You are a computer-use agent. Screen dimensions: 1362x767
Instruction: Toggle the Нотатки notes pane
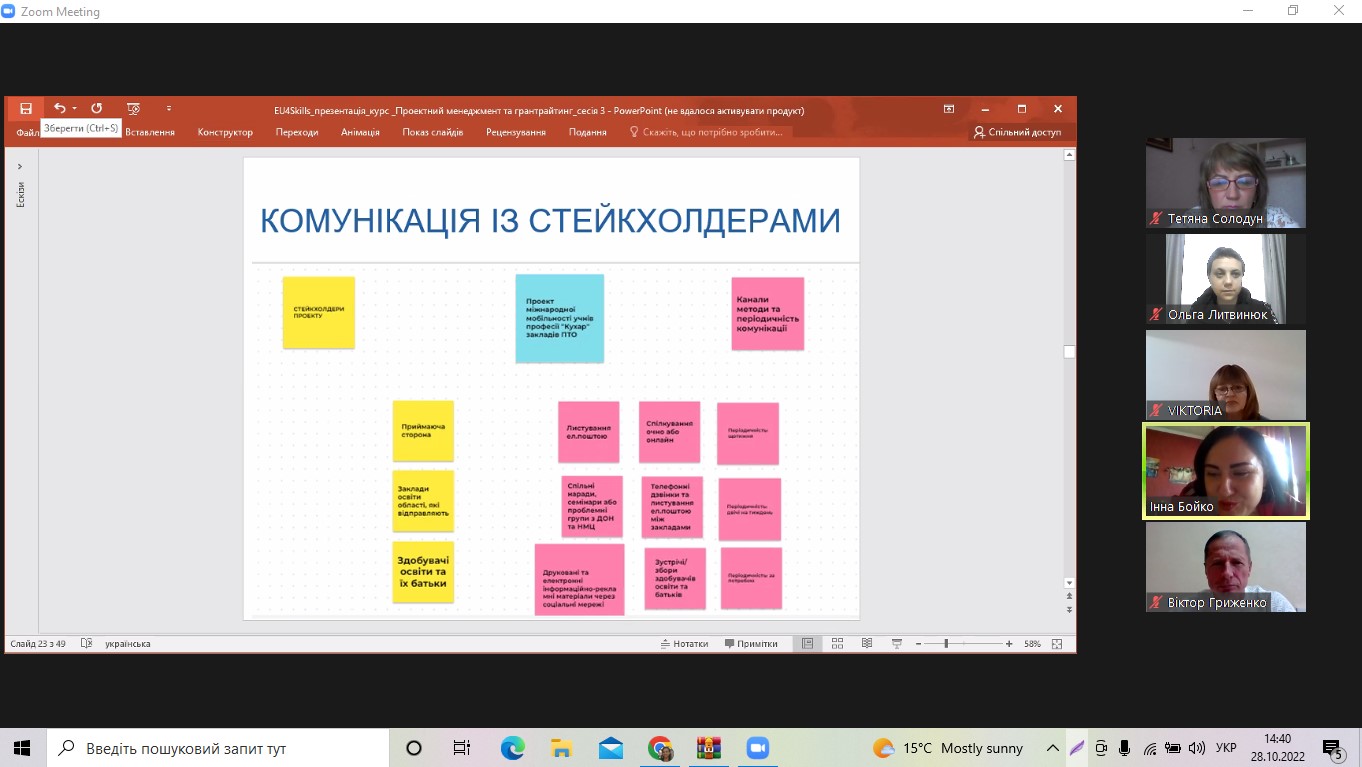pyautogui.click(x=685, y=644)
